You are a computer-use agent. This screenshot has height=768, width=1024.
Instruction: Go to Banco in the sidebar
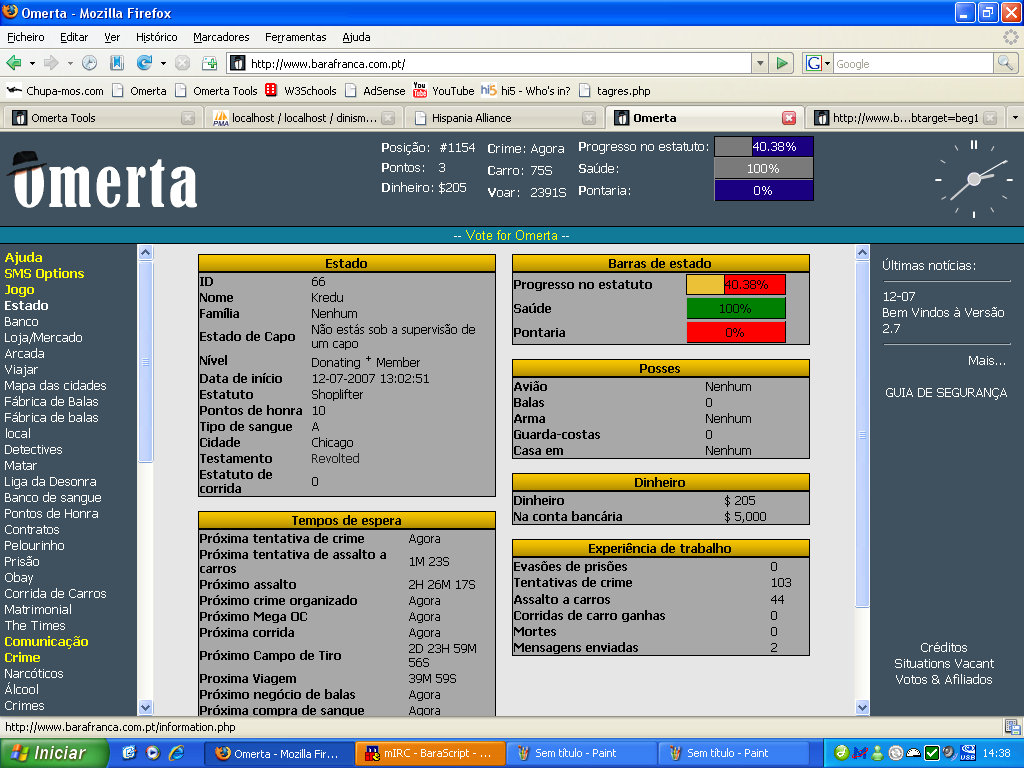coord(21,322)
